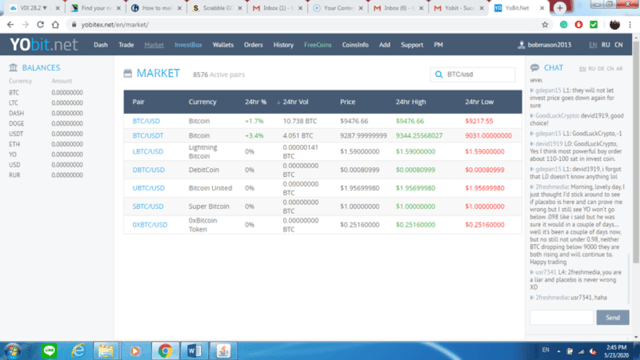The image size is (640, 360).
Task: Switch site language to CN
Action: 619,45
